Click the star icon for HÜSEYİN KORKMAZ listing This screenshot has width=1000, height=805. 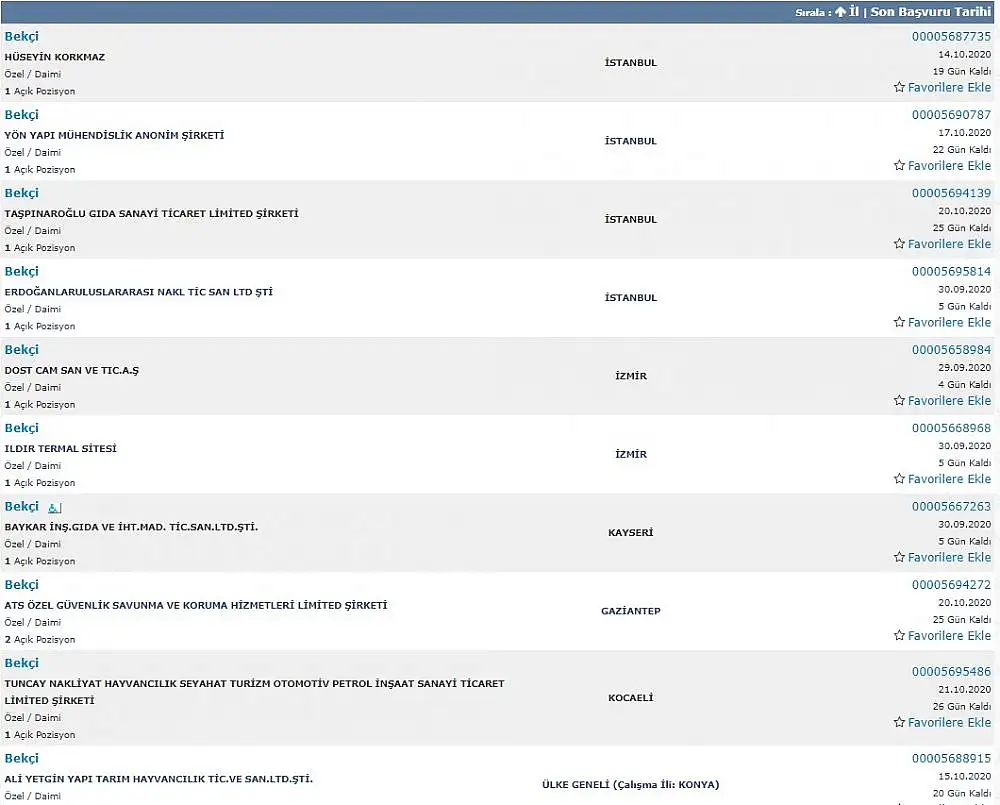click(899, 87)
